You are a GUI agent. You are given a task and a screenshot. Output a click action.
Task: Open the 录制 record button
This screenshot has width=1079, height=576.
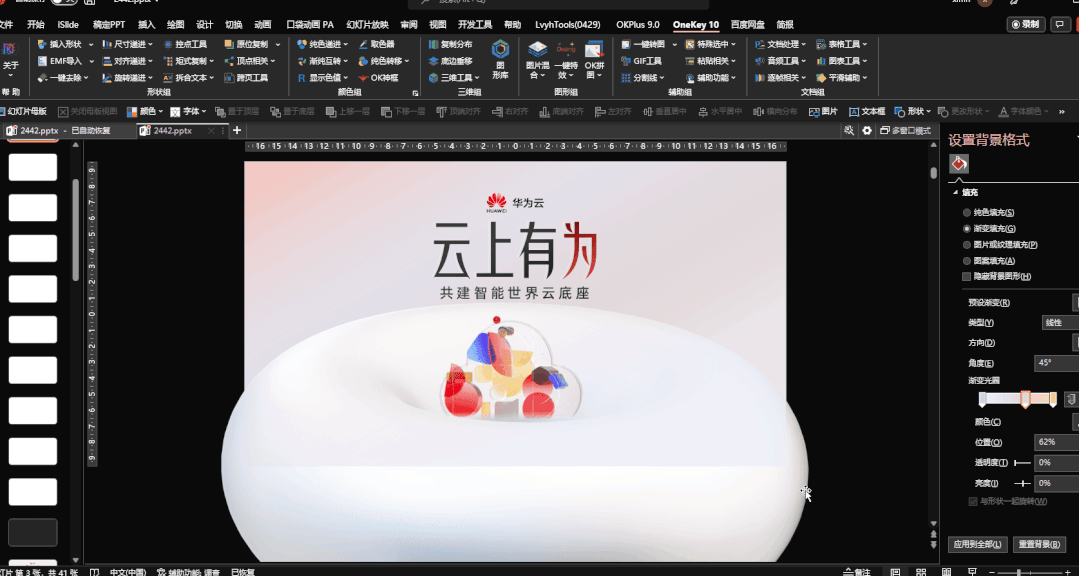point(1025,24)
